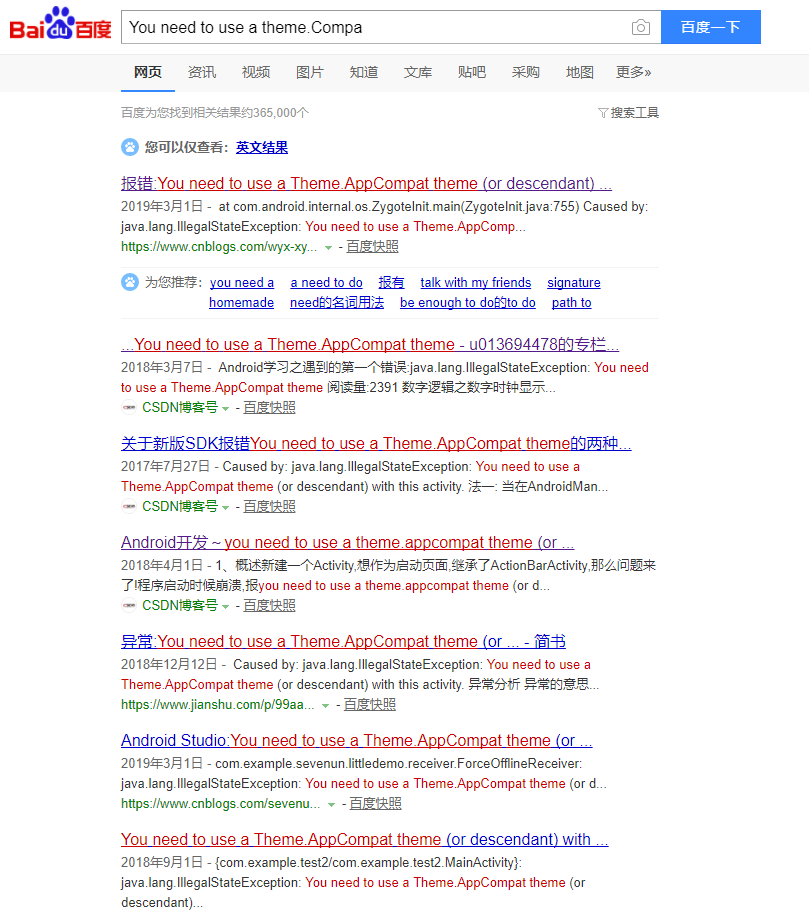Open result Android开发～you need to use a theme
Screen dimensions: 809x911
click(348, 543)
